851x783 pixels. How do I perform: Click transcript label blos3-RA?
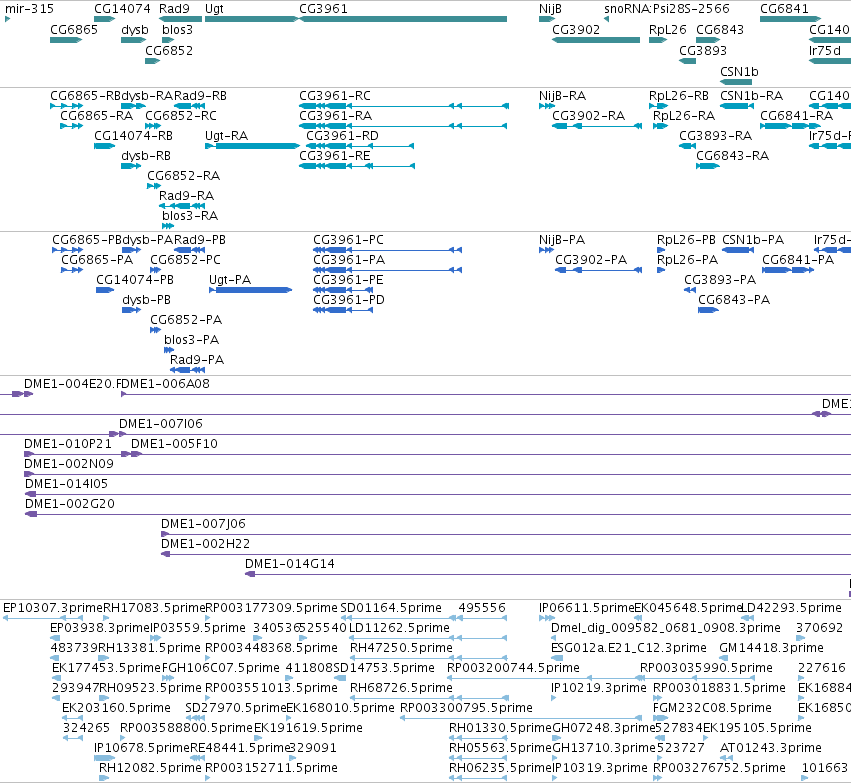pyautogui.click(x=190, y=215)
